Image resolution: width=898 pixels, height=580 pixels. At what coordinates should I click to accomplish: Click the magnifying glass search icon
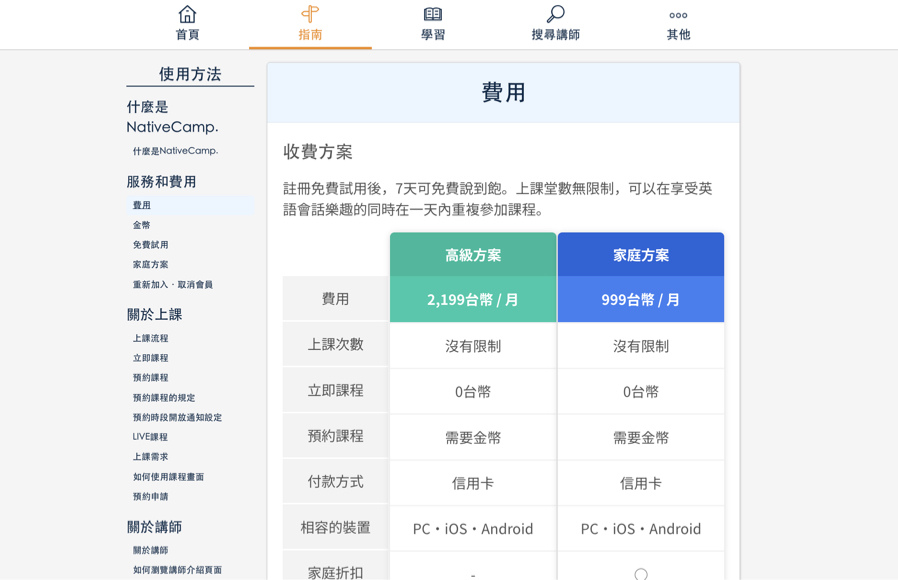[556, 14]
